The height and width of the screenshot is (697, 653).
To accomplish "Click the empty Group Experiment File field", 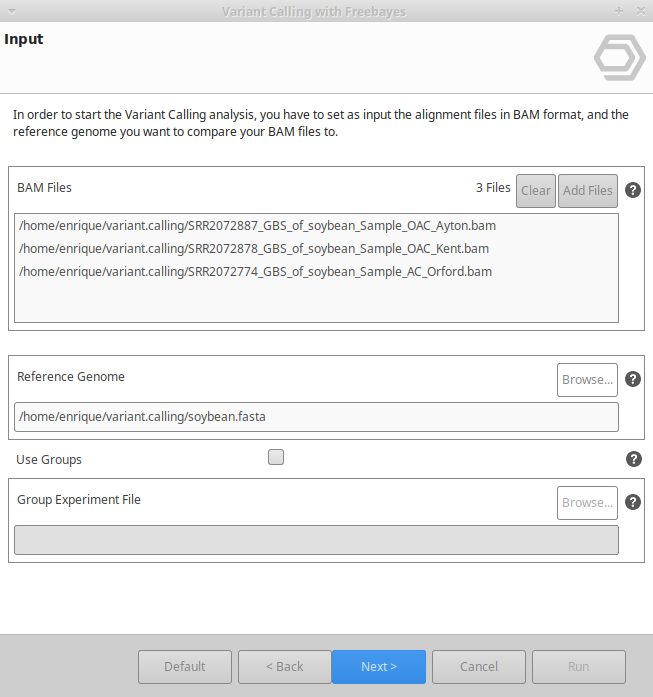I will click(316, 540).
